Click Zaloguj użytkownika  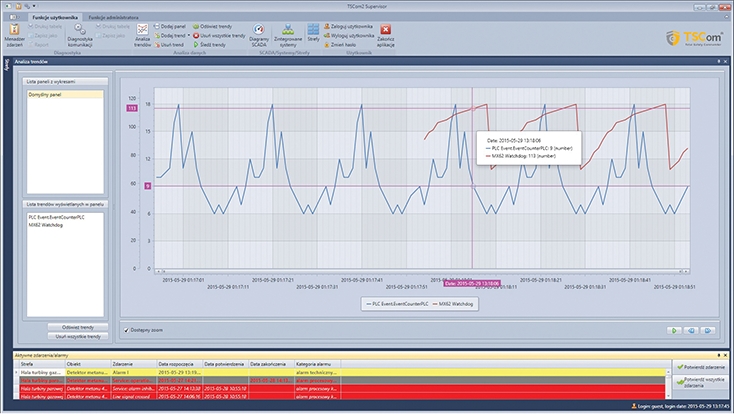pyautogui.click(x=348, y=27)
